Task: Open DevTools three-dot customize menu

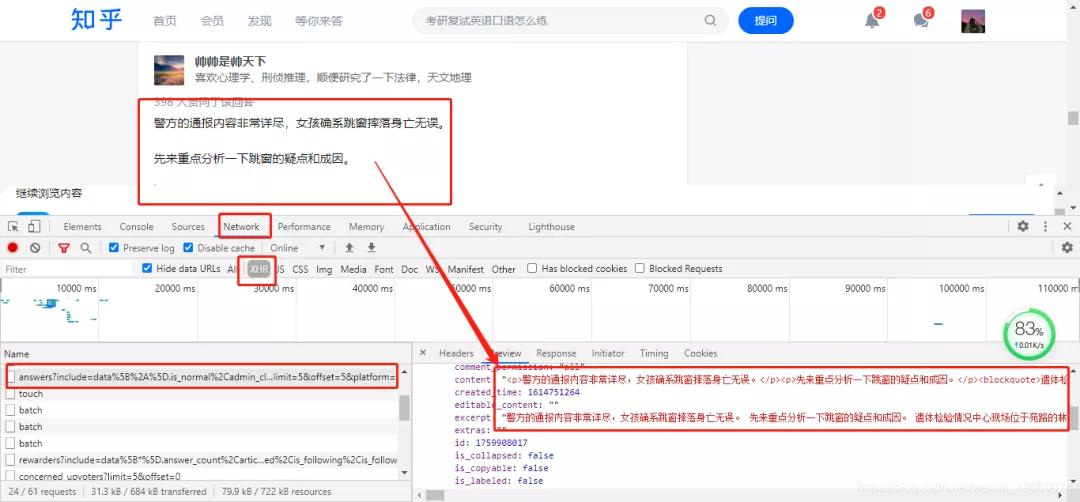Action: coord(1046,227)
